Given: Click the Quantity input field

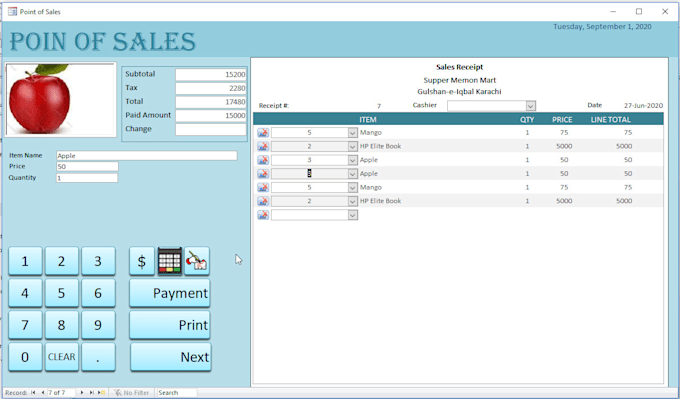Looking at the screenshot, I should (x=87, y=178).
